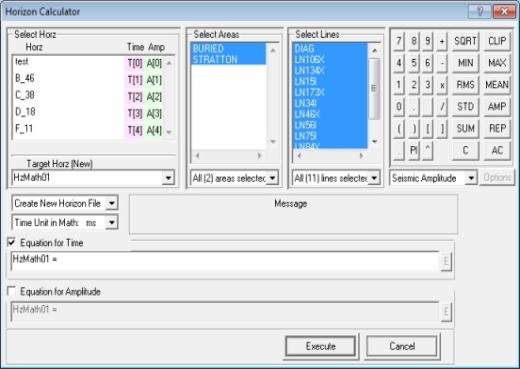Viewport: 520px width, 369px height.
Task: Open the Seismic Amplitude dropdown
Action: point(471,178)
